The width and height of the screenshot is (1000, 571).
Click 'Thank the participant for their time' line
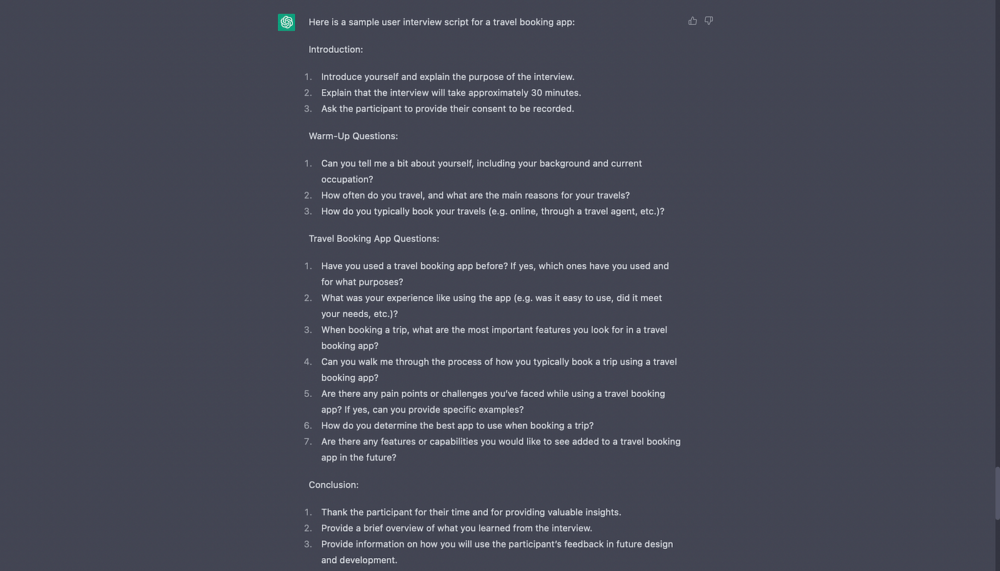coord(471,512)
